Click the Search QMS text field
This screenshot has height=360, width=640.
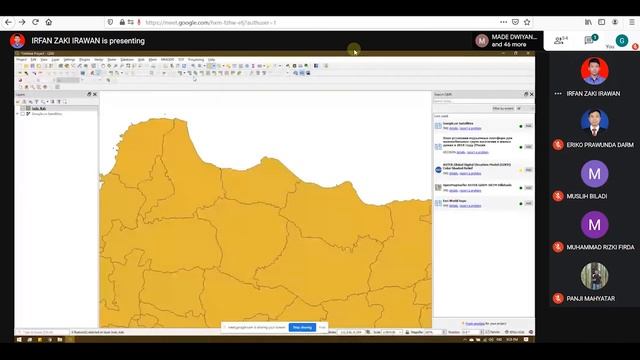coord(483,101)
